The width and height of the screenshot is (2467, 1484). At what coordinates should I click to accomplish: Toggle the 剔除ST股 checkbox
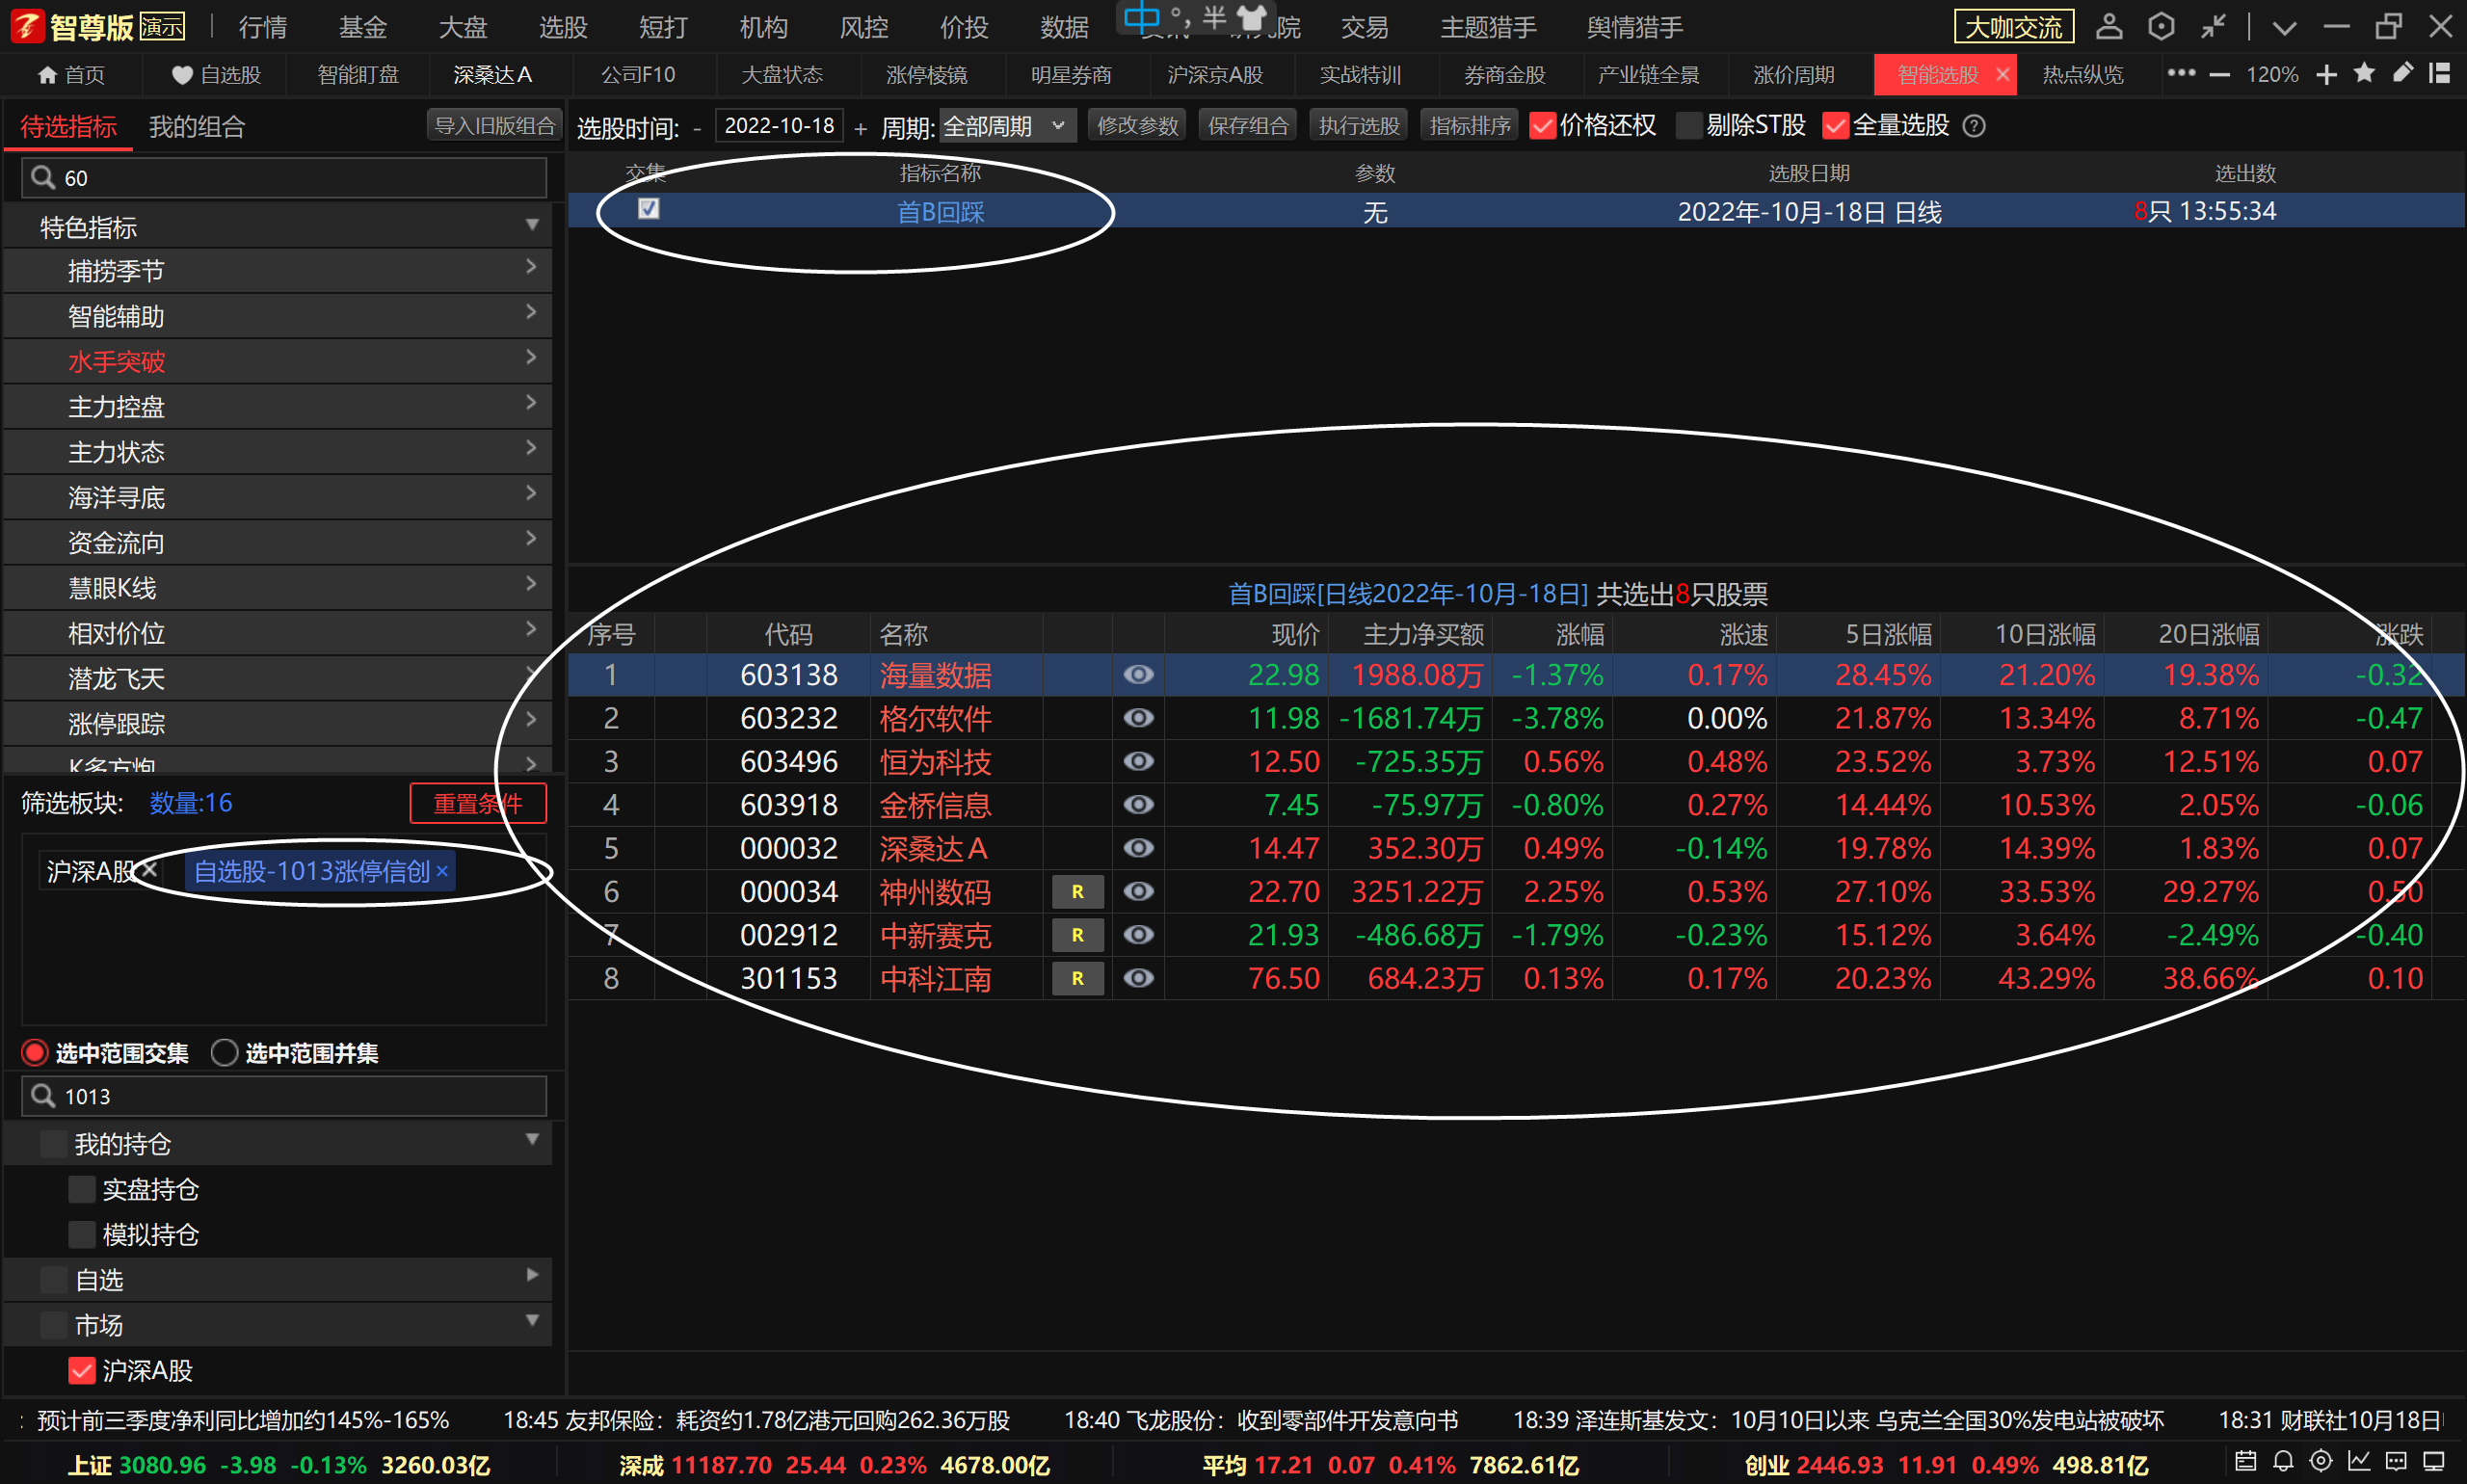click(x=1689, y=126)
